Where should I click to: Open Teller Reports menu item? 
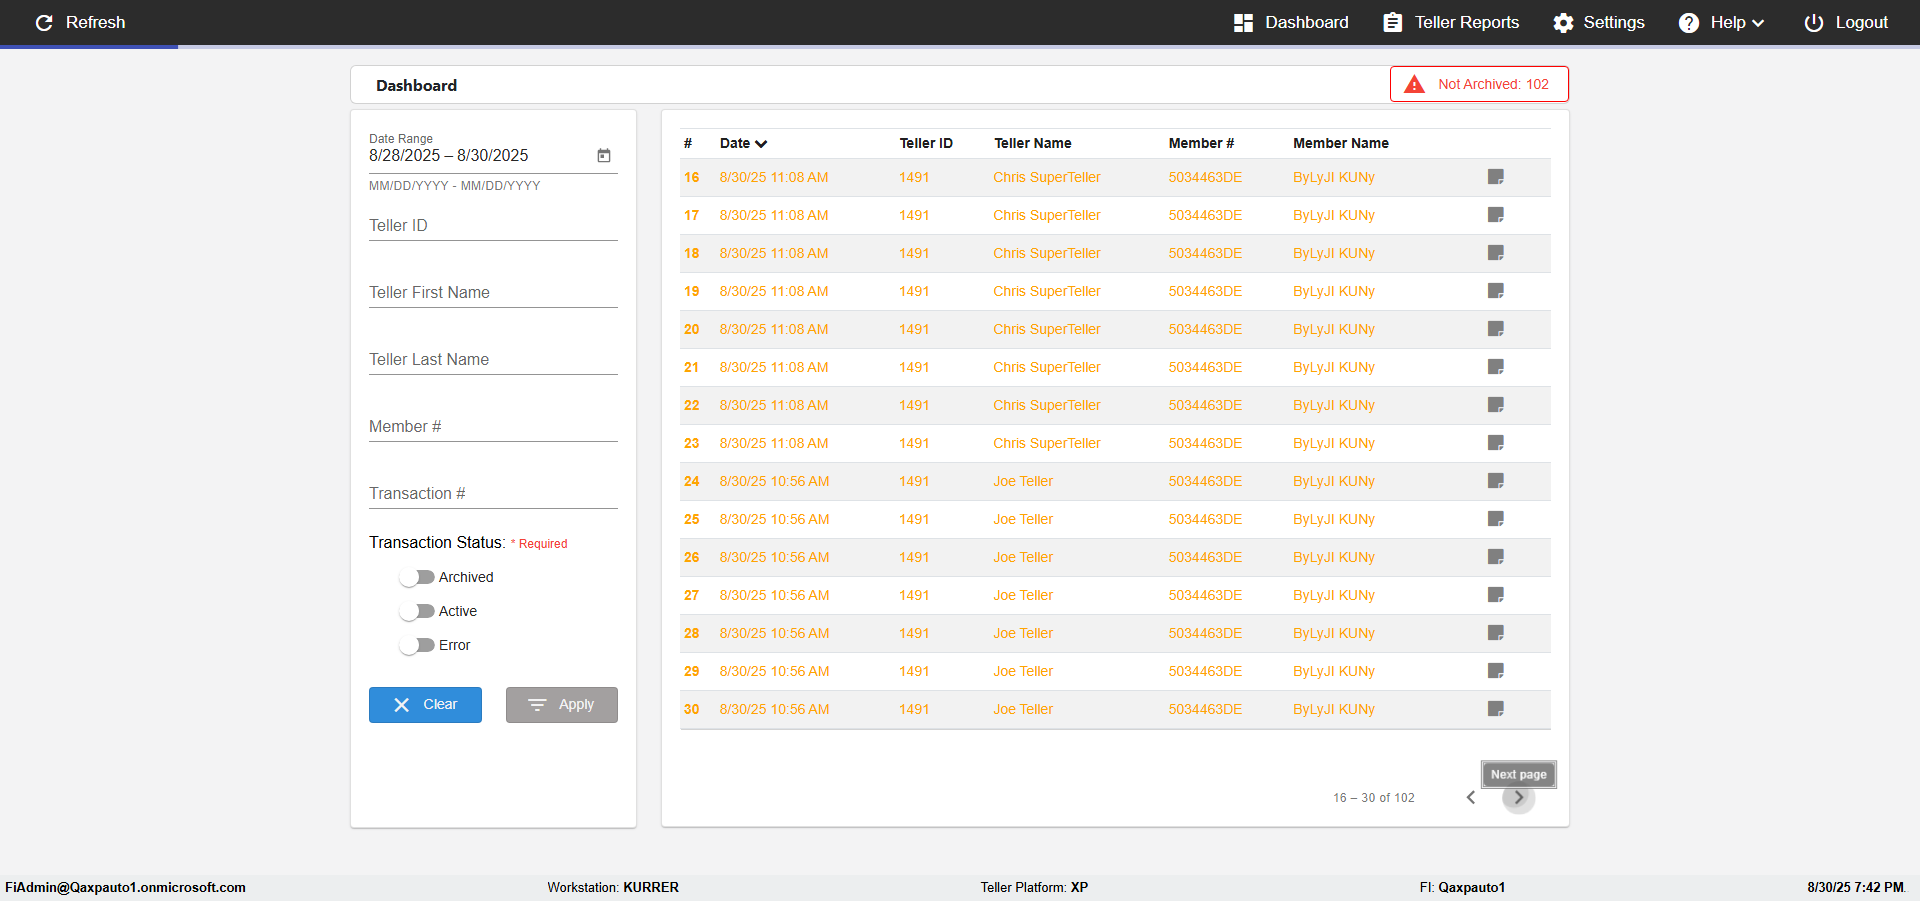(x=1451, y=22)
